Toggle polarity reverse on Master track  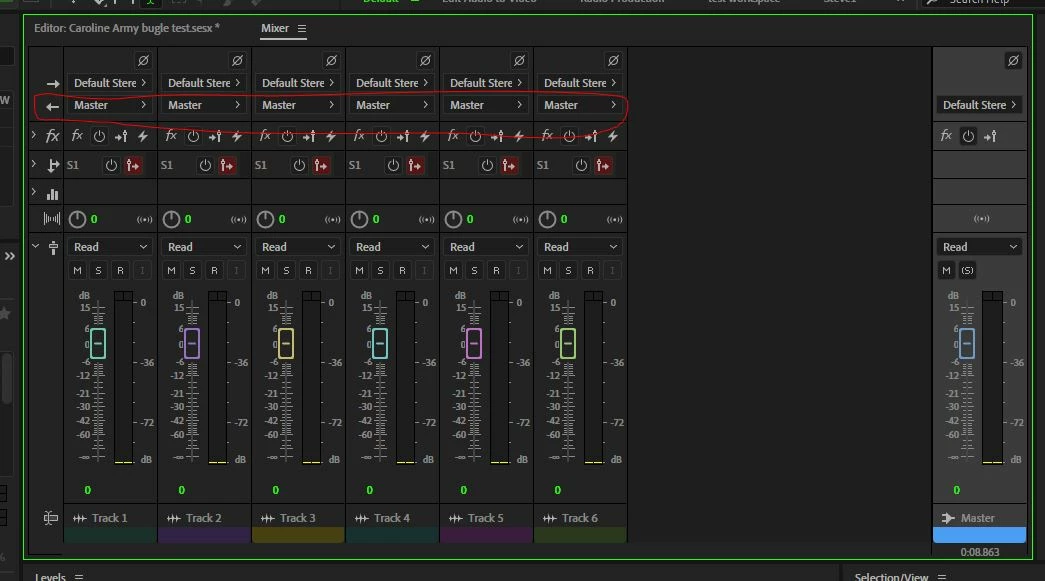coord(1013,61)
